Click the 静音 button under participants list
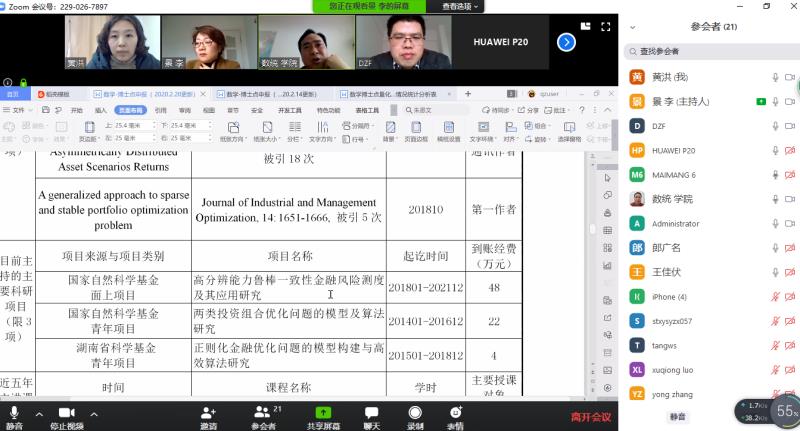Image resolution: width=800 pixels, height=431 pixels. 678,416
